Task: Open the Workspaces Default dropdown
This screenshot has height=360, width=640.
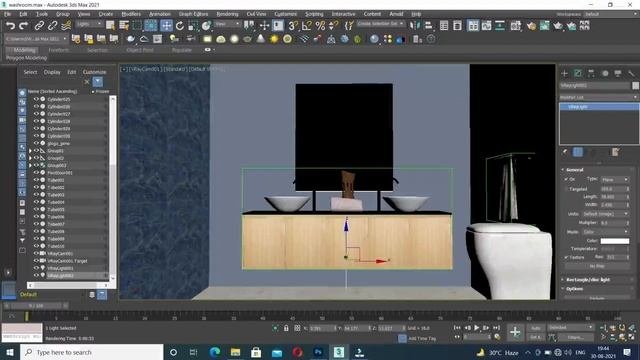Action: (610, 14)
